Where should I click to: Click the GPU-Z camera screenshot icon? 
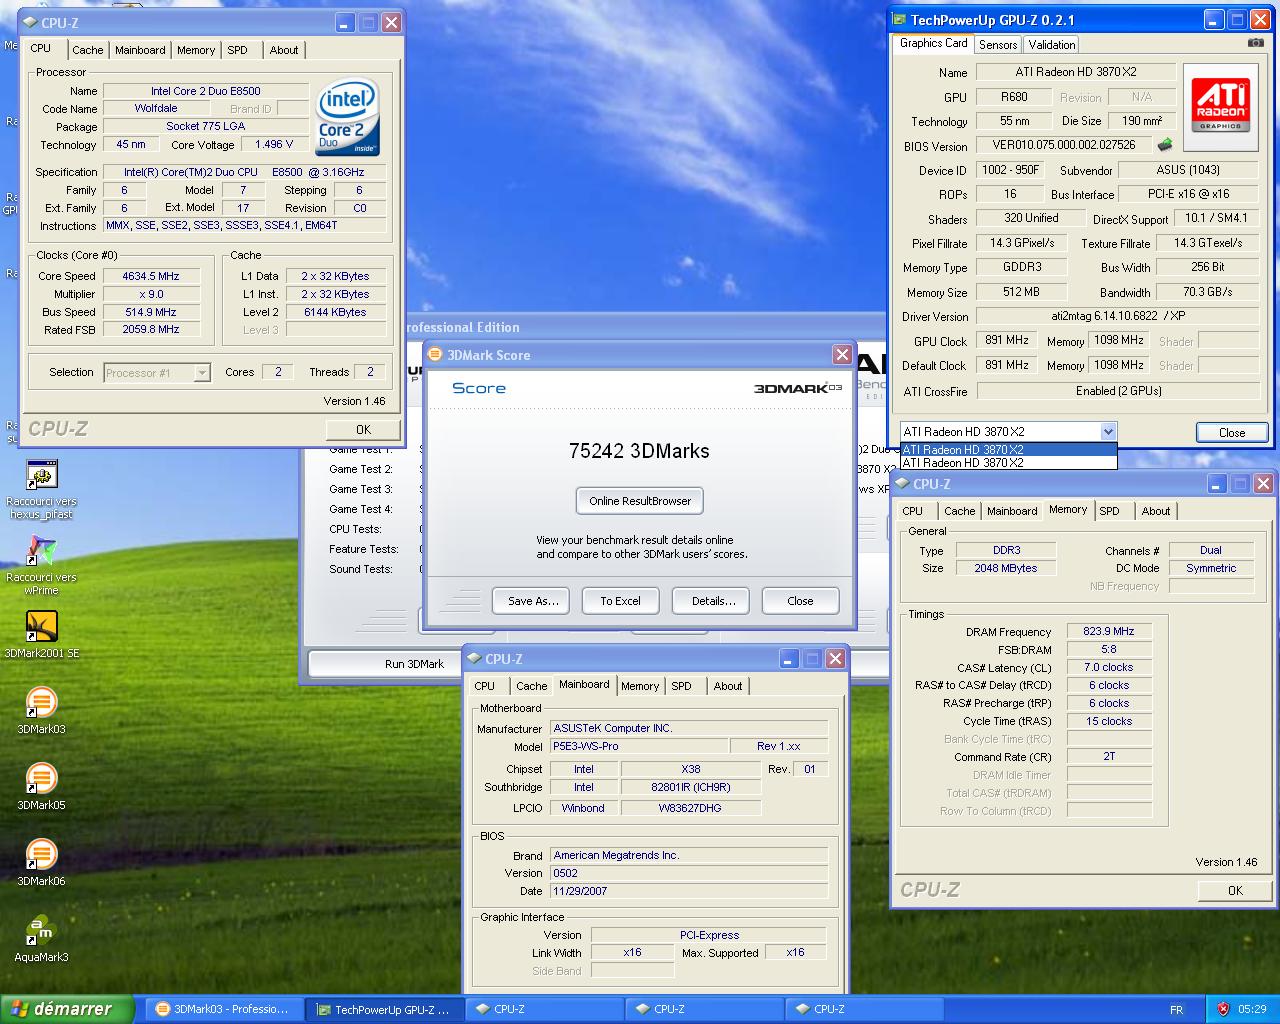(1256, 43)
